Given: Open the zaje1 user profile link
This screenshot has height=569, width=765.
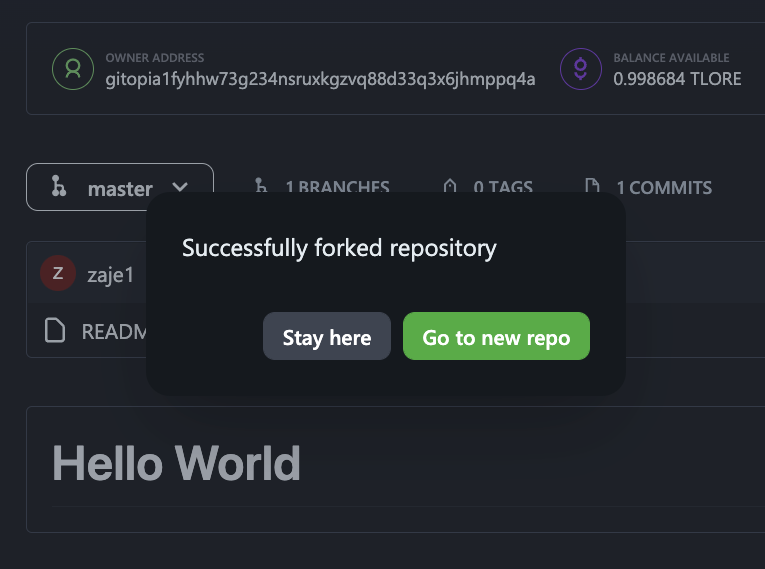Looking at the screenshot, I should coord(110,274).
